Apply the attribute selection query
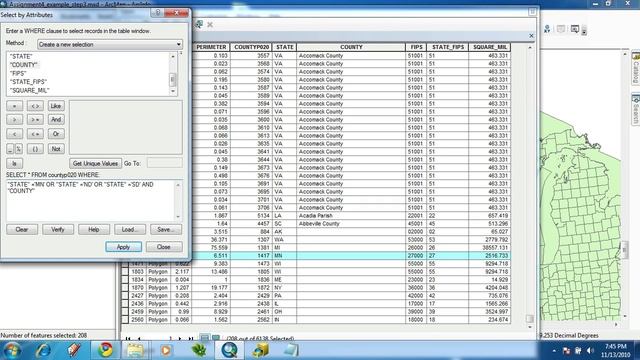This screenshot has height=360, width=640. point(123,247)
